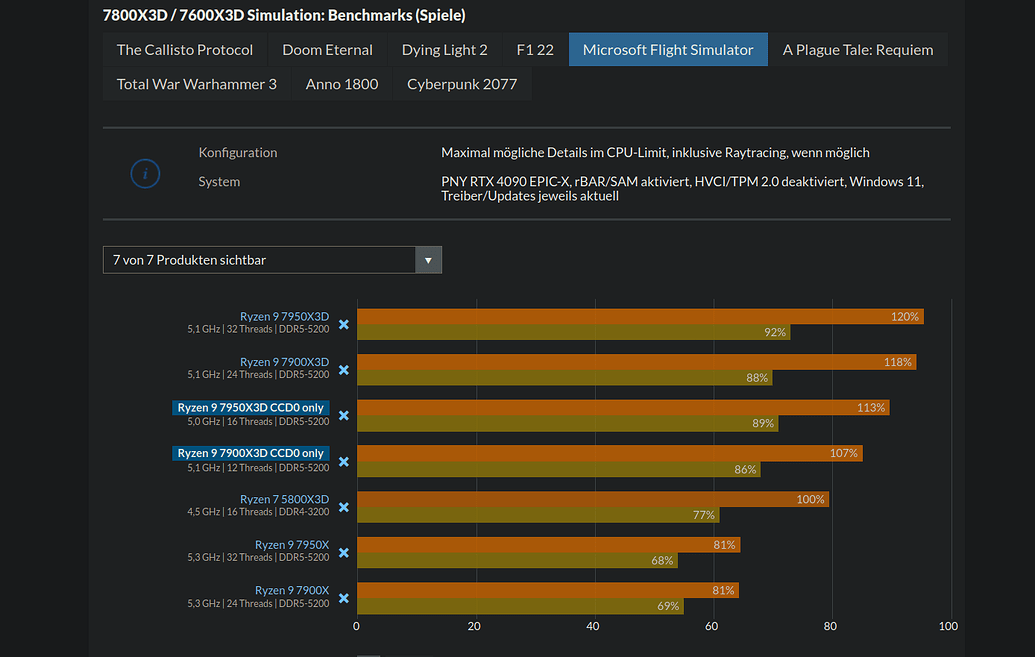1035x657 pixels.
Task: Switch to the Doom Eternal benchmark tab
Action: click(x=327, y=48)
